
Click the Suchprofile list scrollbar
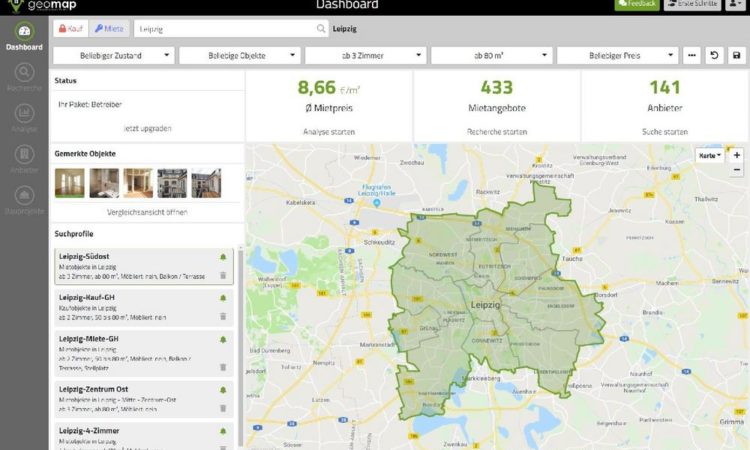pyautogui.click(x=240, y=347)
